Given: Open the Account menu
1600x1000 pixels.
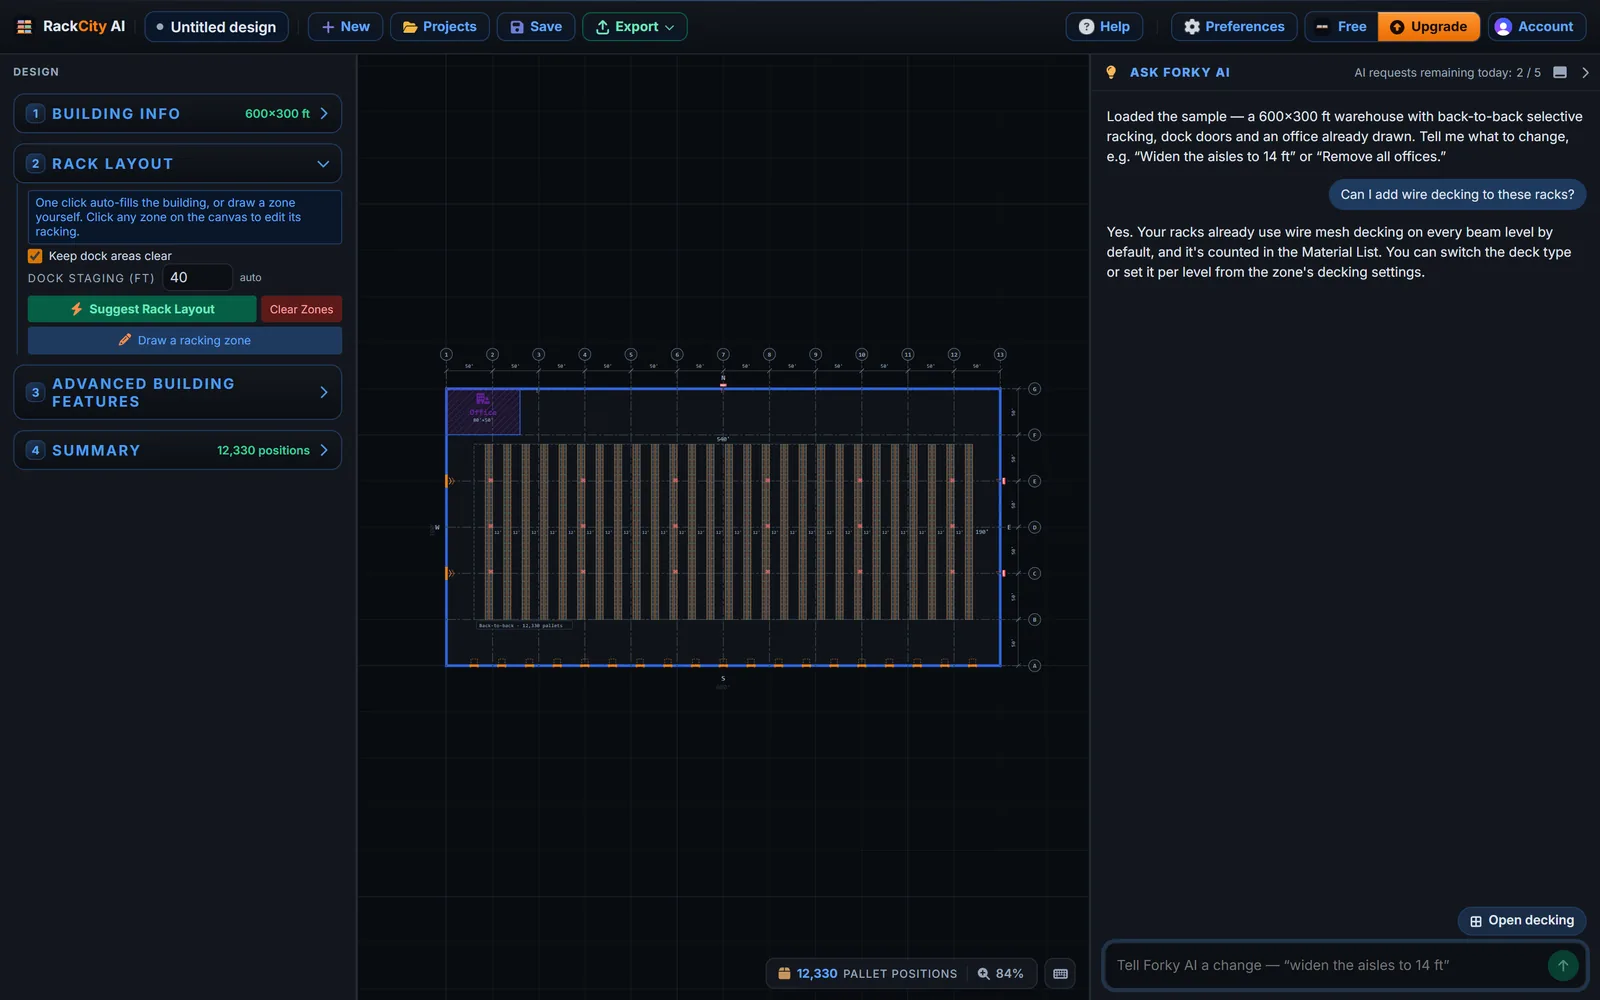Looking at the screenshot, I should pyautogui.click(x=1537, y=27).
